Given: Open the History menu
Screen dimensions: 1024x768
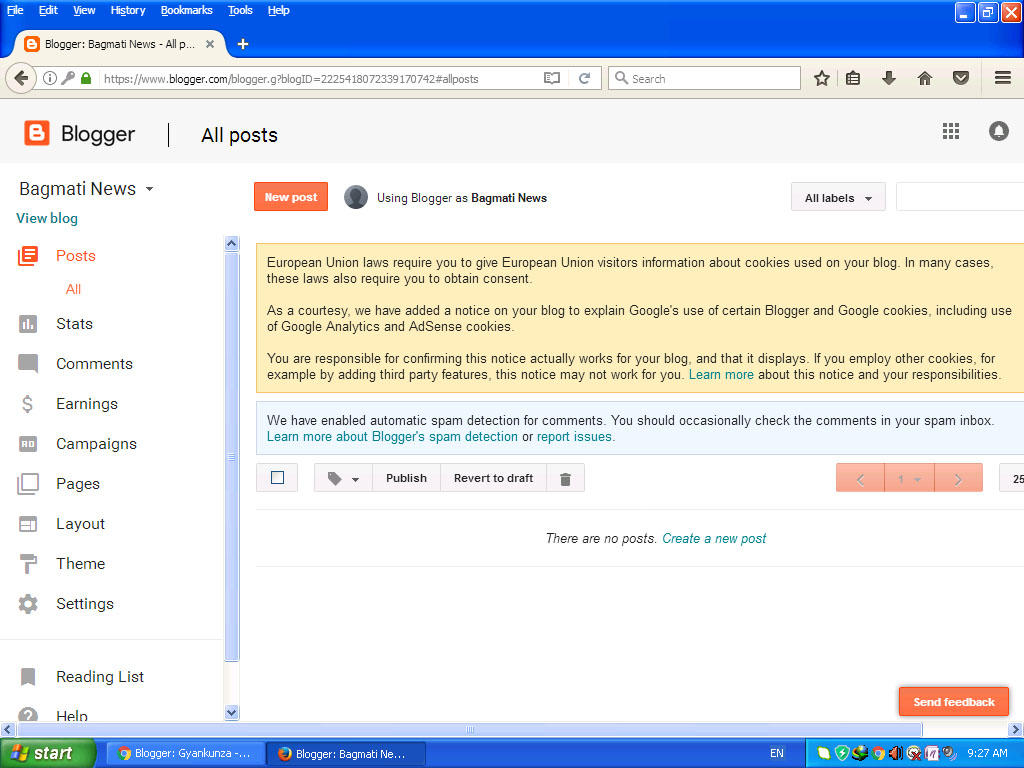Looking at the screenshot, I should click(x=127, y=10).
